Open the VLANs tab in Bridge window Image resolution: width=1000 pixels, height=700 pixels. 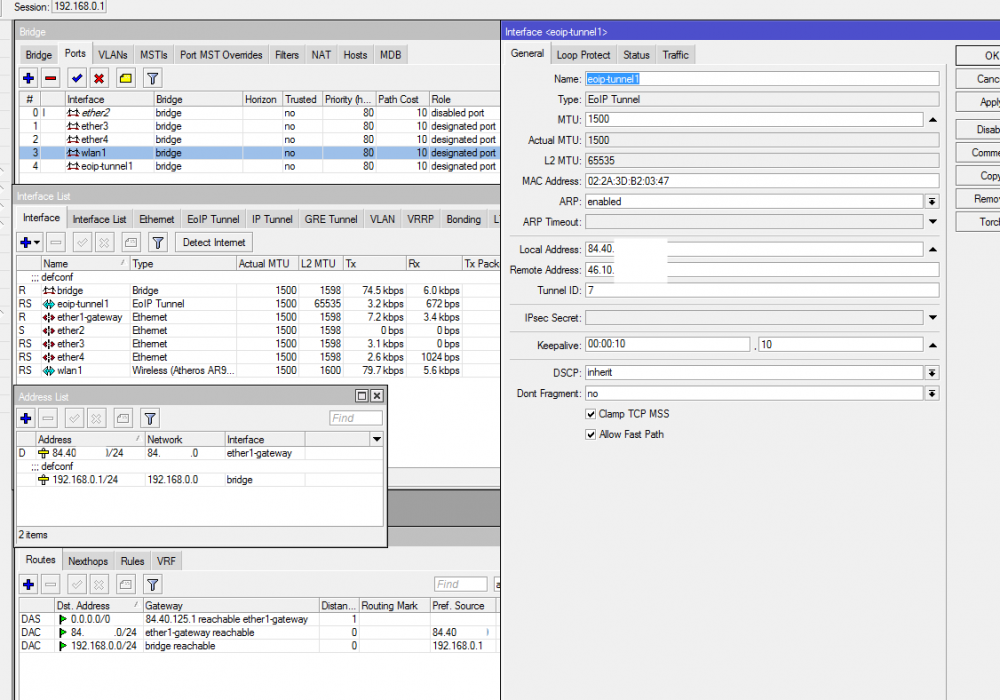click(x=112, y=54)
